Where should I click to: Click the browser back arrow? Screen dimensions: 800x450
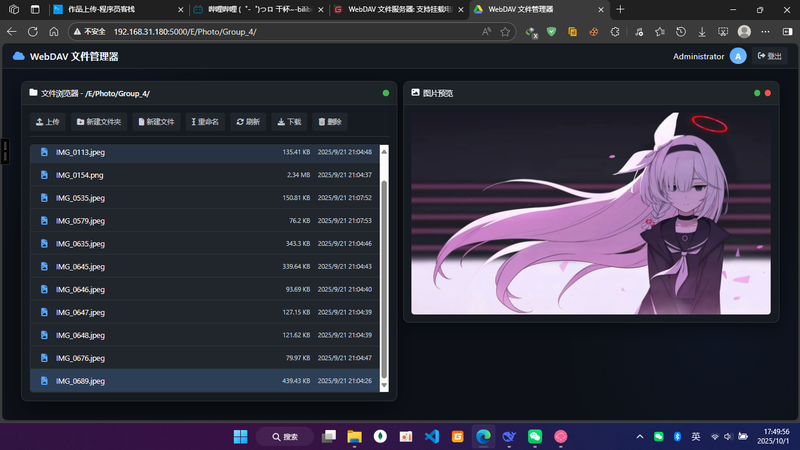(12, 32)
